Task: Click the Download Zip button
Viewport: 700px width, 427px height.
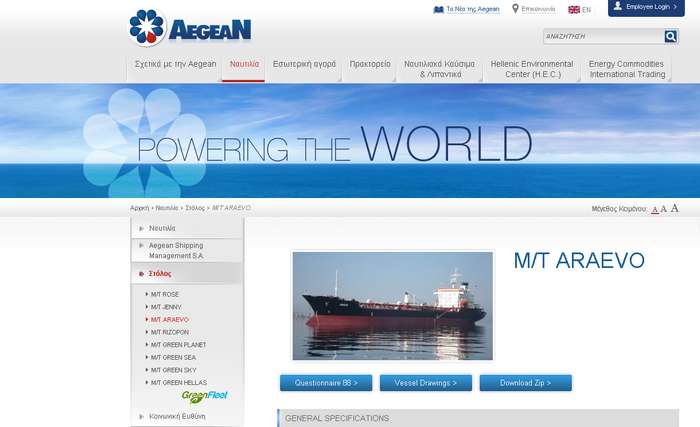Action: [525, 383]
